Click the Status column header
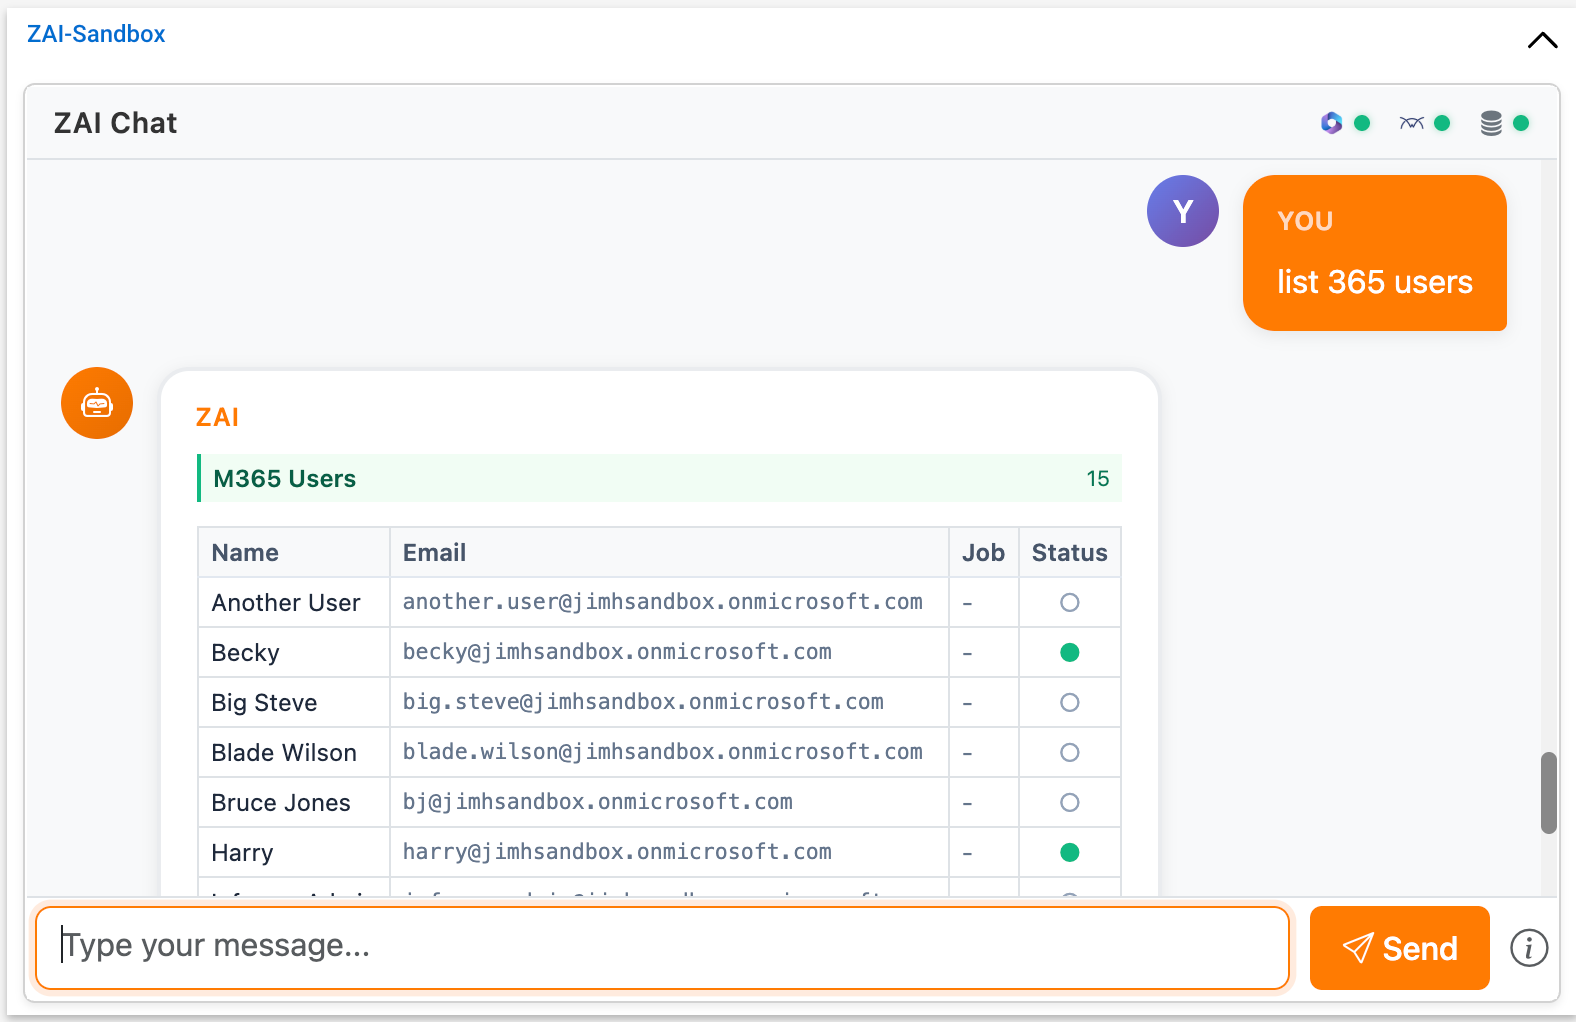The image size is (1576, 1022). coord(1070,553)
